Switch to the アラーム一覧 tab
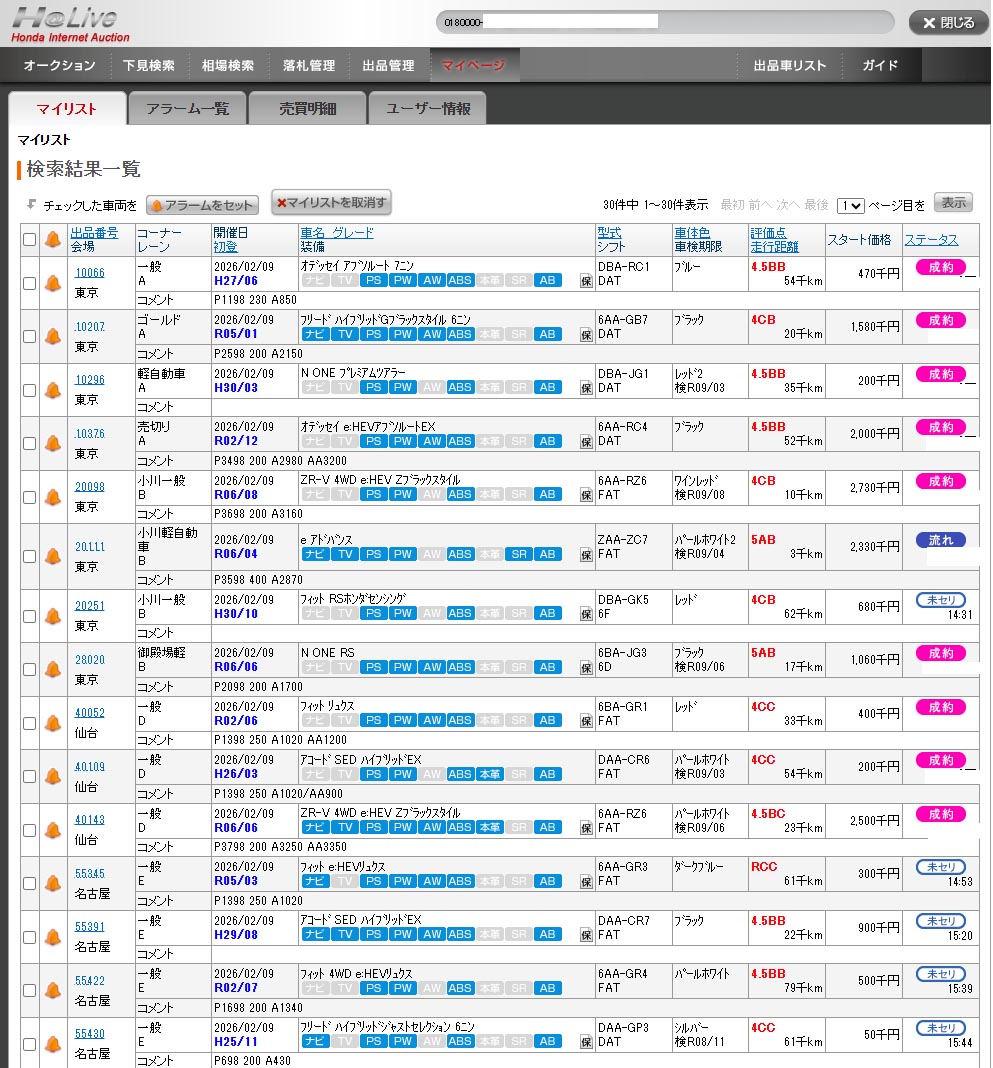Image resolution: width=993 pixels, height=1068 pixels. coord(187,109)
